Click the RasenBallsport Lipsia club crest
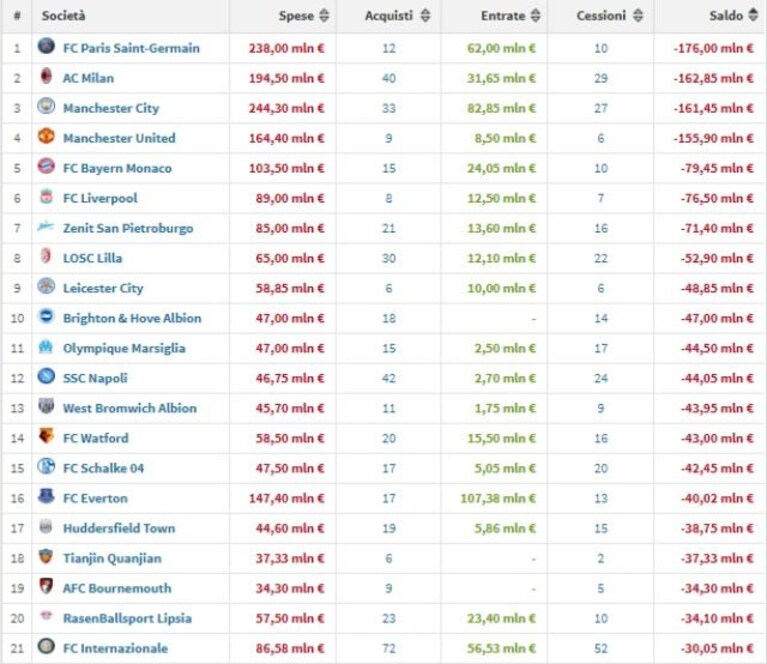This screenshot has height=664, width=767. coord(46,616)
